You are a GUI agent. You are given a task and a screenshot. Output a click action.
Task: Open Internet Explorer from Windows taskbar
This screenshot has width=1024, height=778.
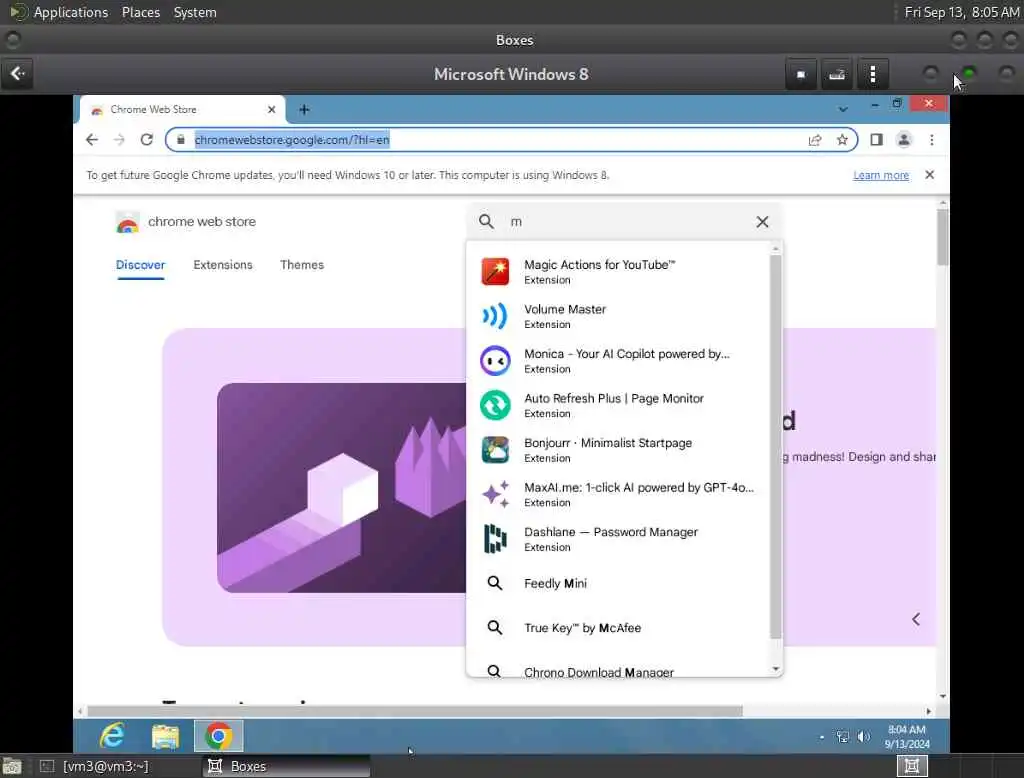112,736
